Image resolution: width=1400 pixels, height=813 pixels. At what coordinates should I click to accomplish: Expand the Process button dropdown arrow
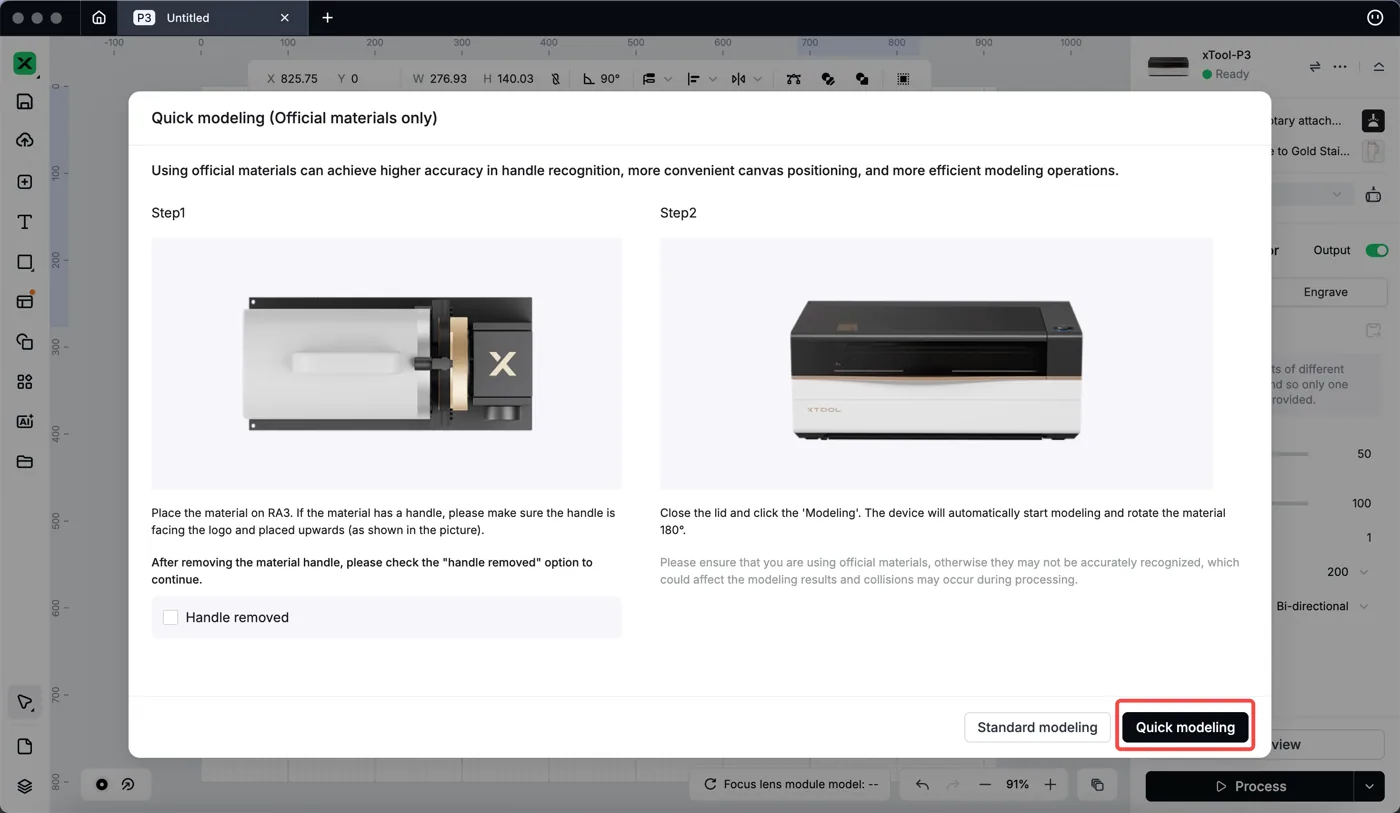(x=1369, y=787)
